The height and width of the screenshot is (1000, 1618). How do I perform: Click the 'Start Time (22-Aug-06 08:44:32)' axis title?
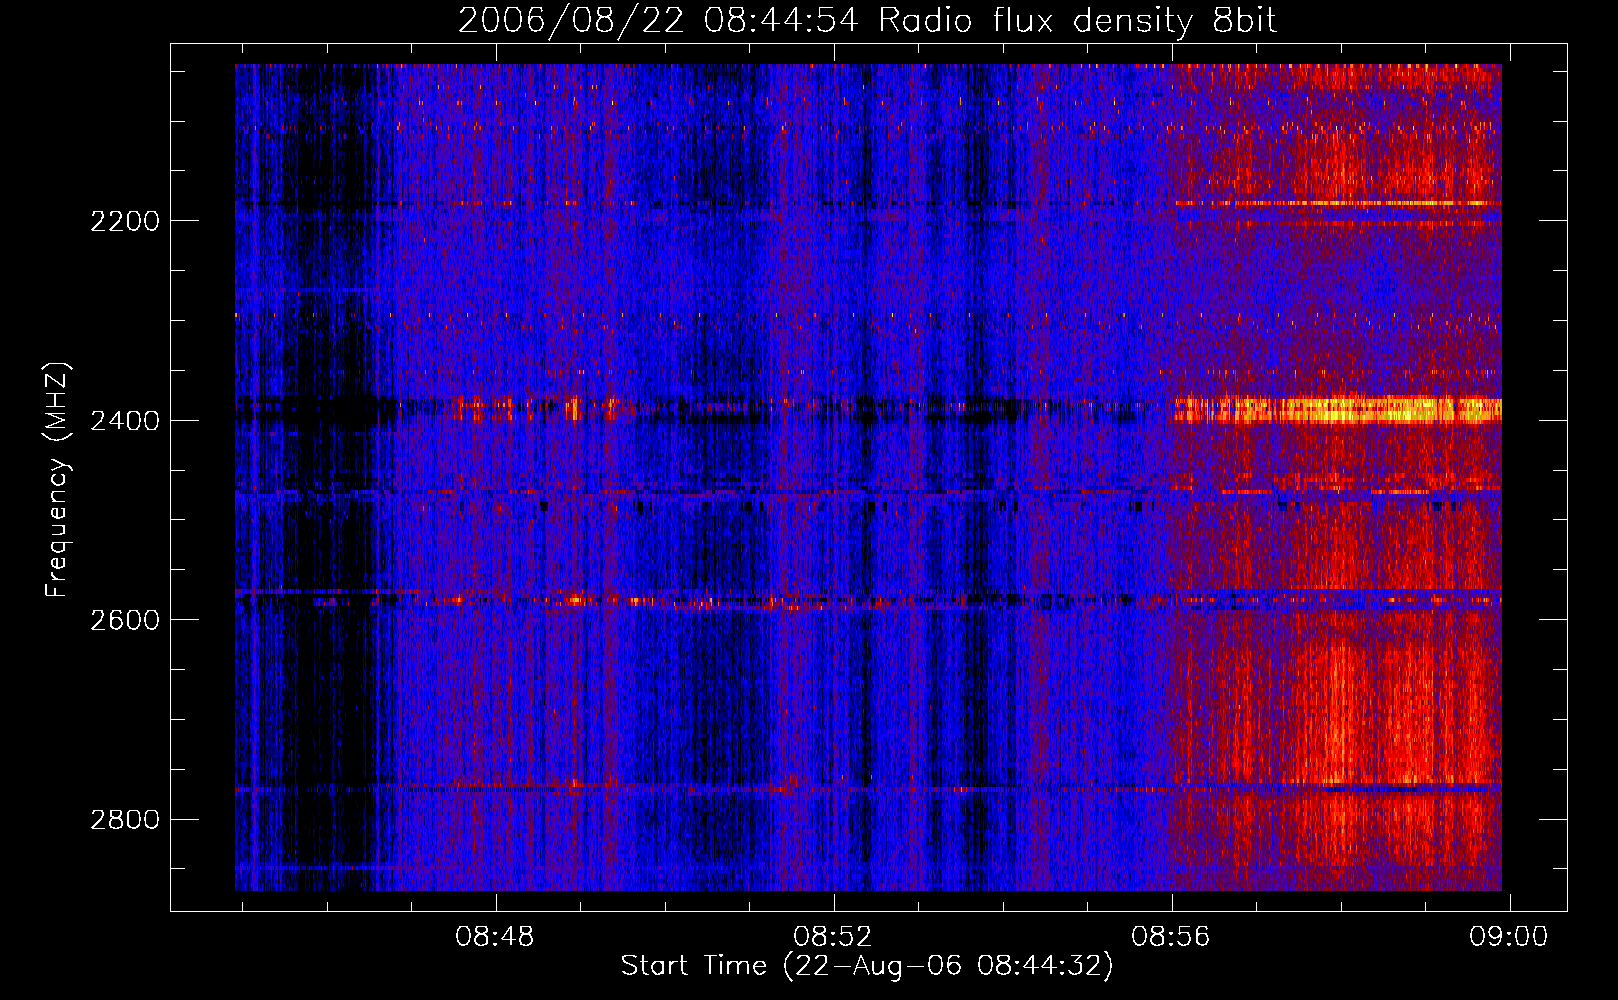pyautogui.click(x=867, y=966)
